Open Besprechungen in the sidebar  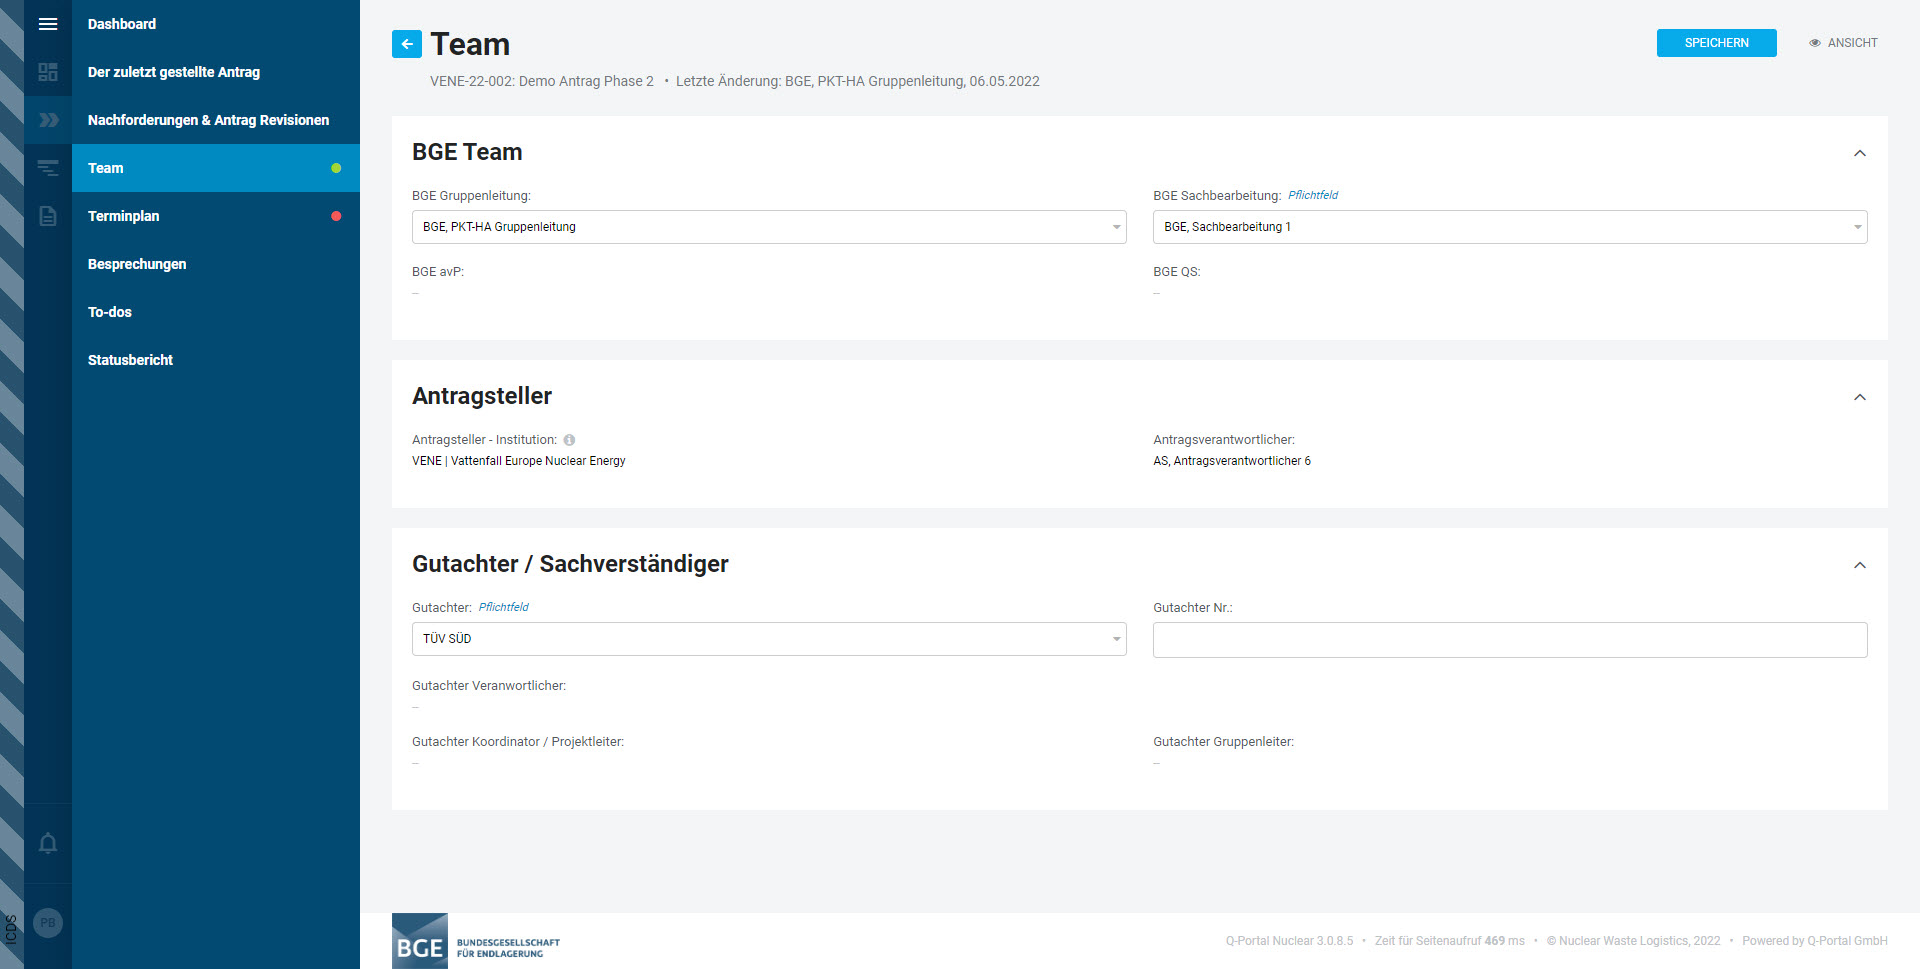[x=137, y=264]
